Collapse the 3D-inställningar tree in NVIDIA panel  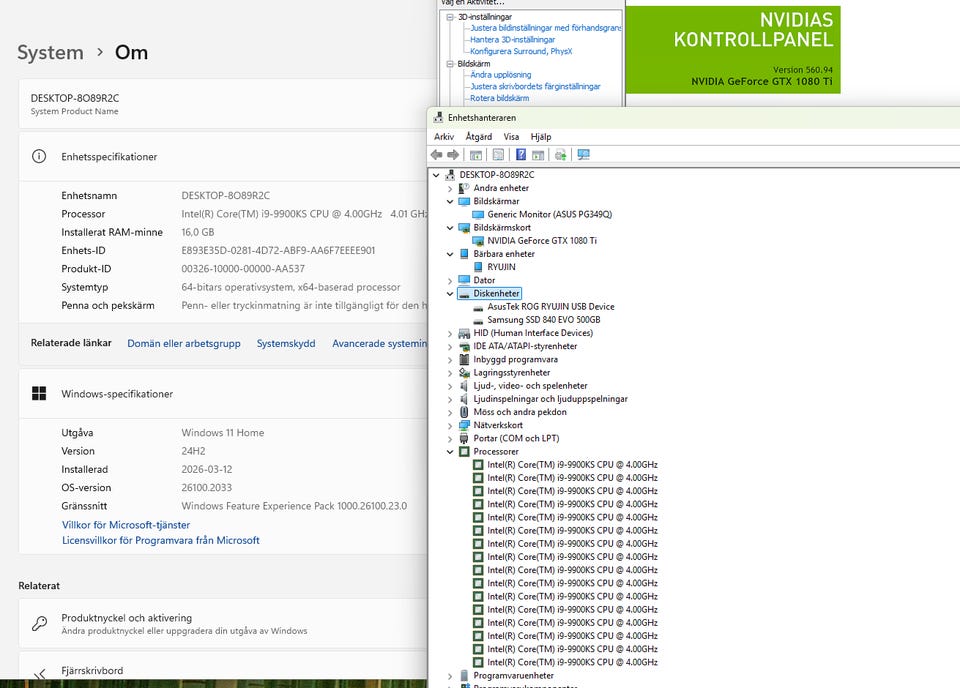coord(450,17)
